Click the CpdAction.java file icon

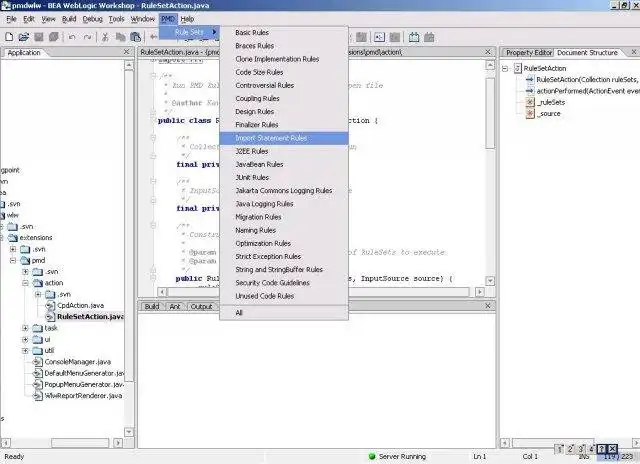pos(50,306)
